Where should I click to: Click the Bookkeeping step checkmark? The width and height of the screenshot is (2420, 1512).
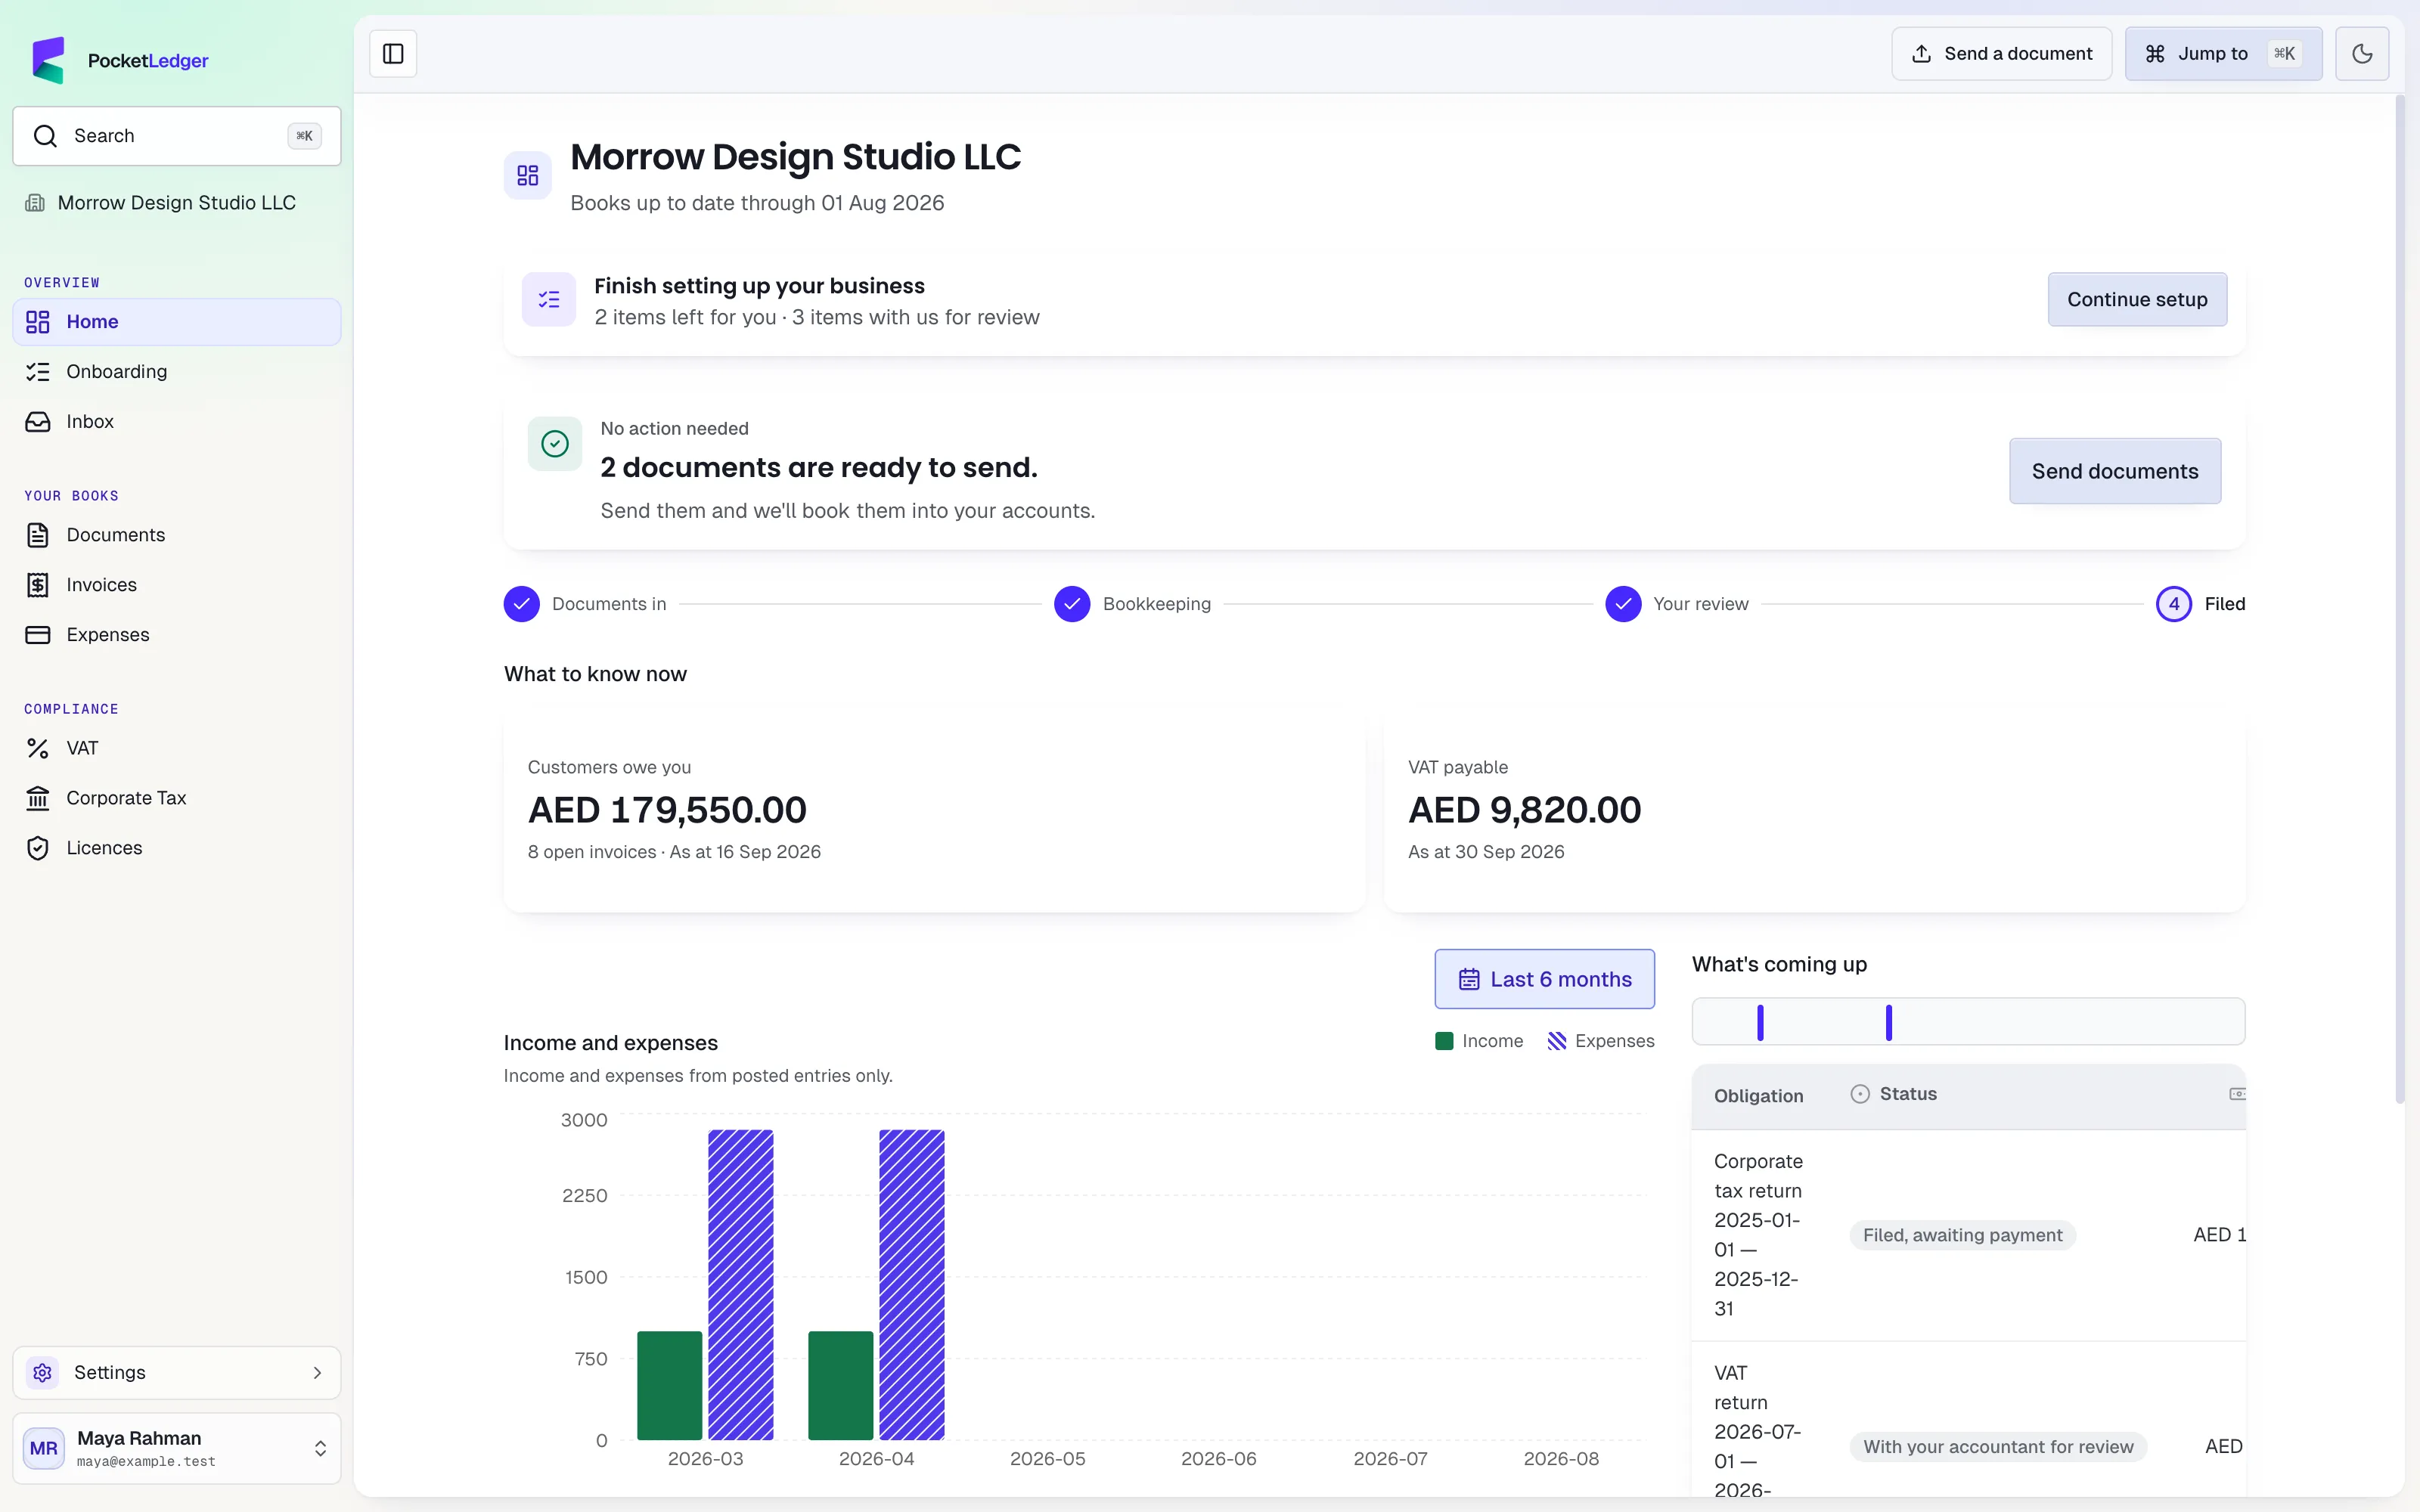[x=1072, y=604]
